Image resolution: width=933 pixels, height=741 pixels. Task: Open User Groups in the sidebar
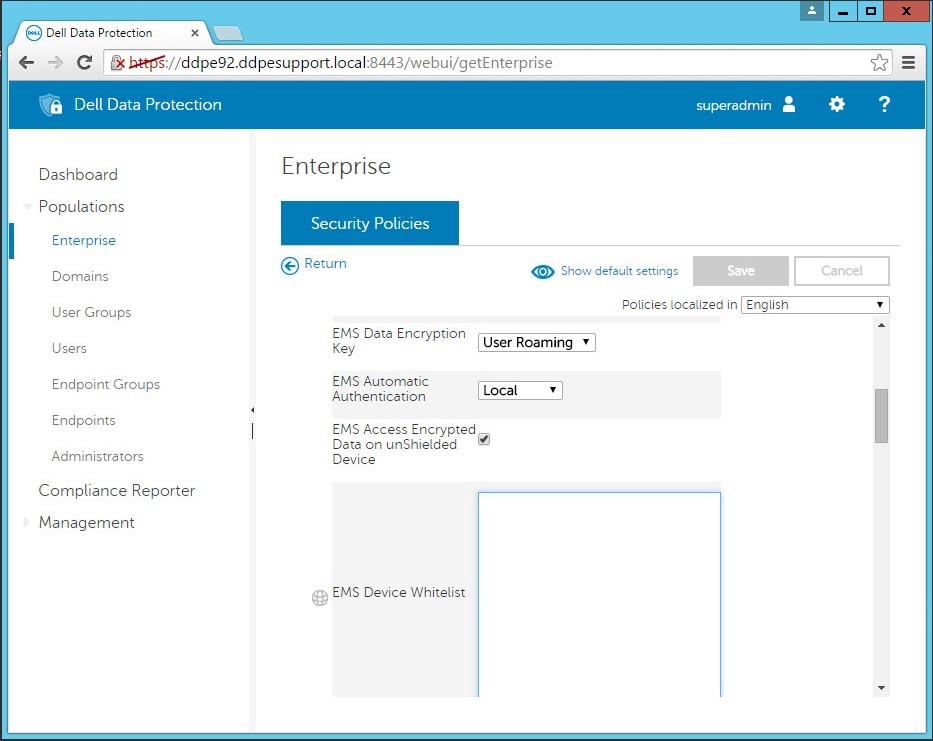point(91,312)
